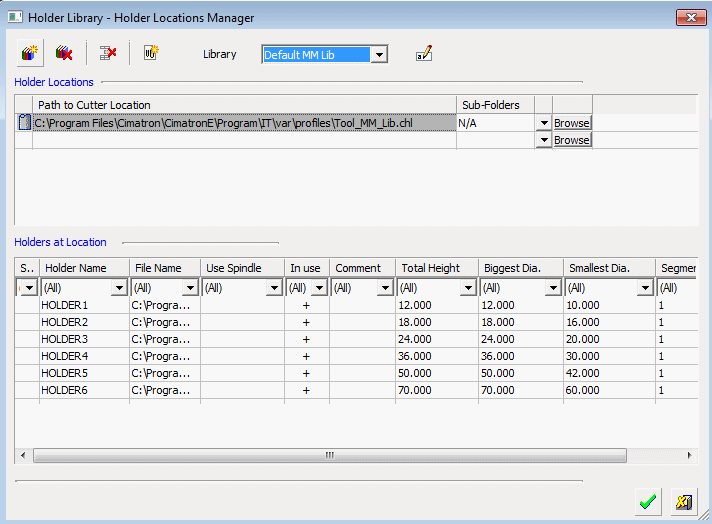
Task: Open the Total Height filter dropdown
Action: coord(469,288)
